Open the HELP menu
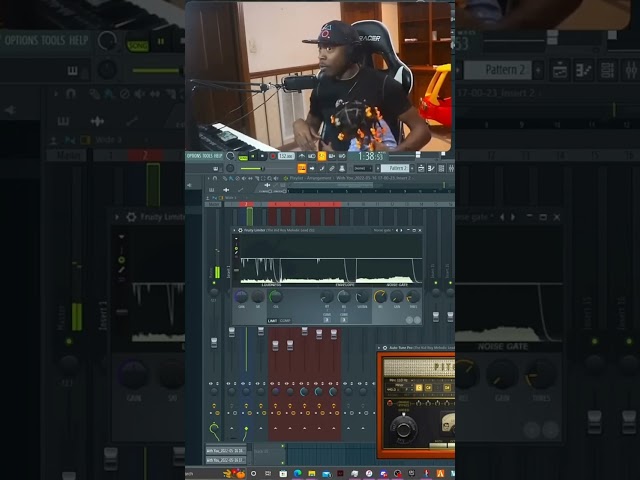Screen dimensions: 640x480 218,156
